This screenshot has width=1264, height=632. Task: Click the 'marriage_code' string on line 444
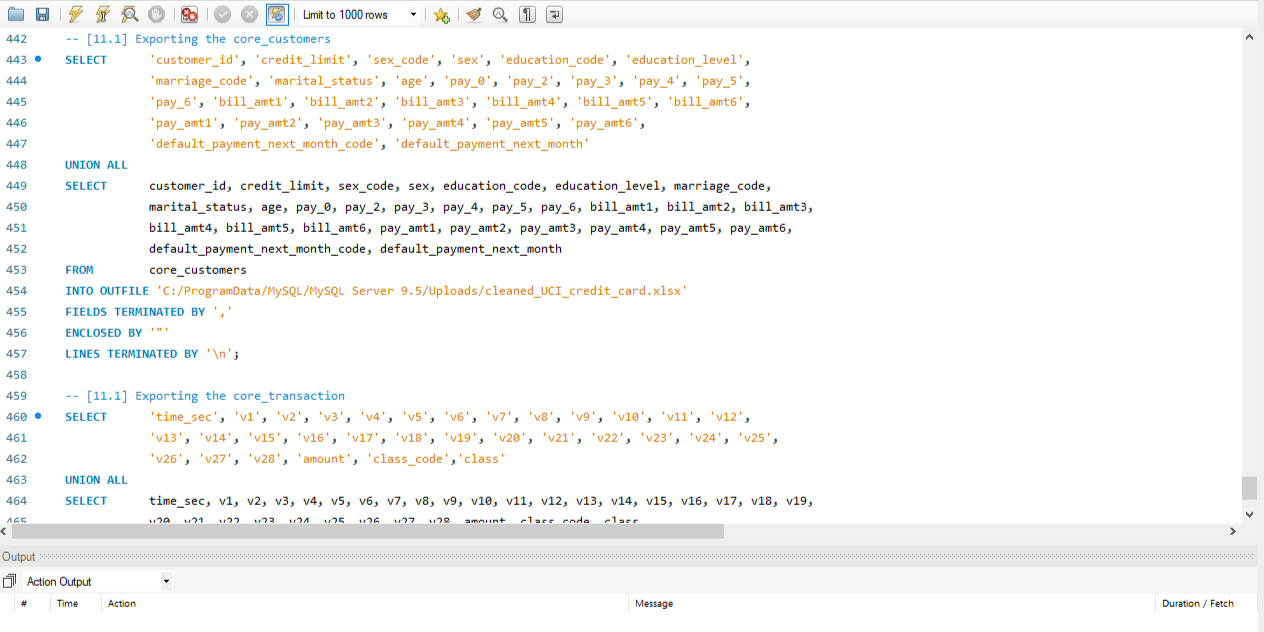[x=201, y=81]
